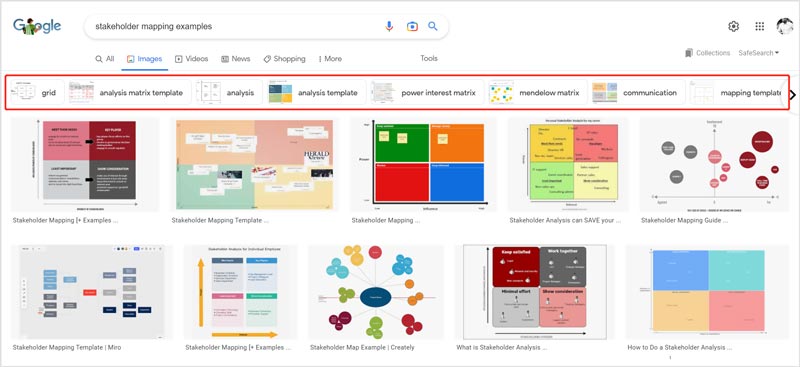Open the Individual Employee analysis thumbnail
The image size is (800, 367).
tap(240, 292)
